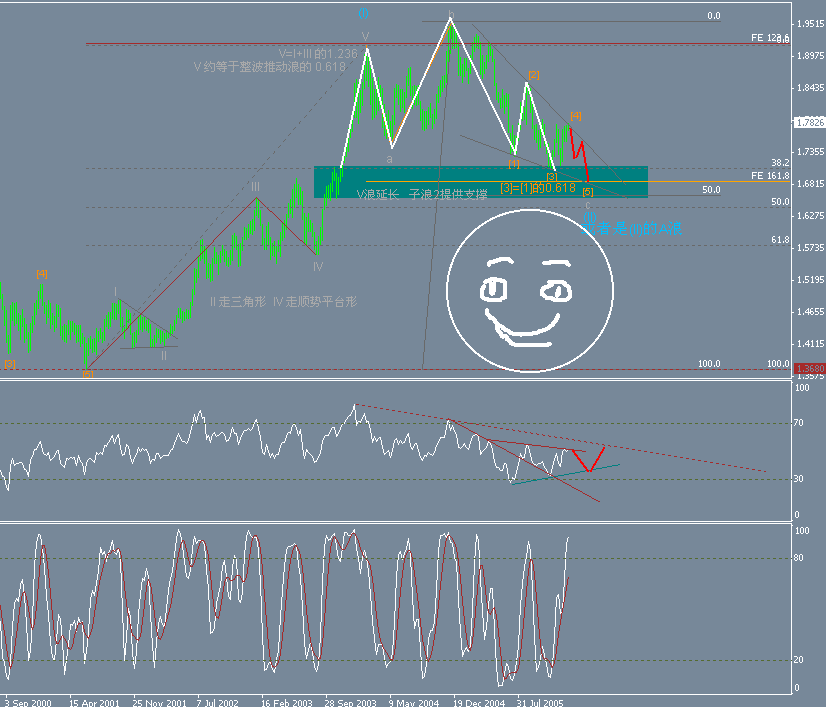Click the 0.0 retracement level label
The height and width of the screenshot is (707, 826).
(x=712, y=15)
